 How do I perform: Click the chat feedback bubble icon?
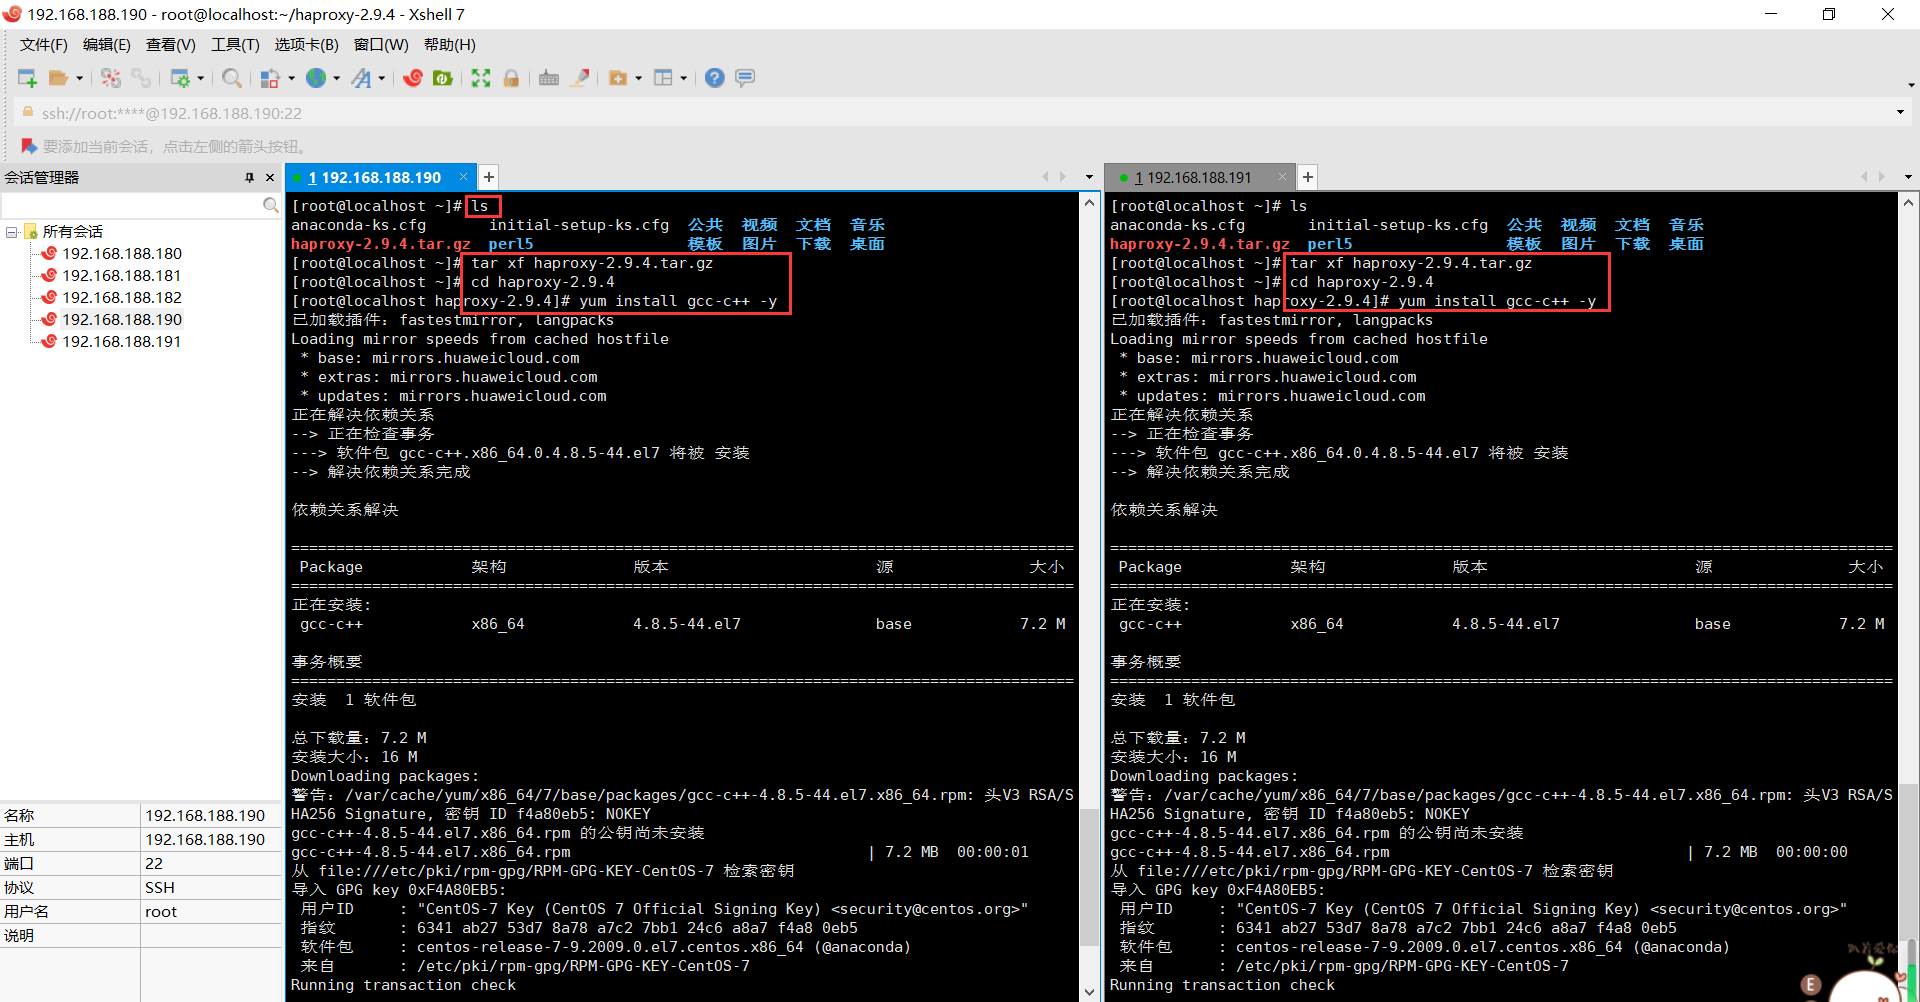pyautogui.click(x=745, y=78)
